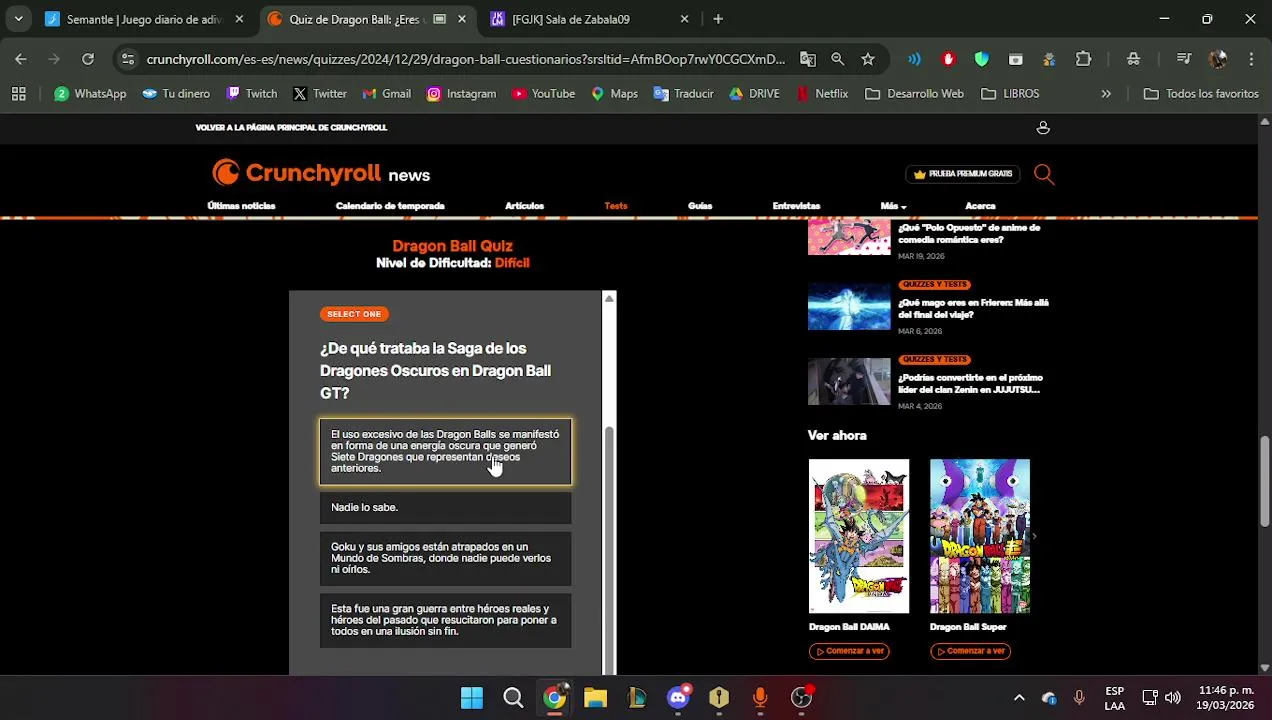Click the Crunchyroll news logo

coord(321,173)
